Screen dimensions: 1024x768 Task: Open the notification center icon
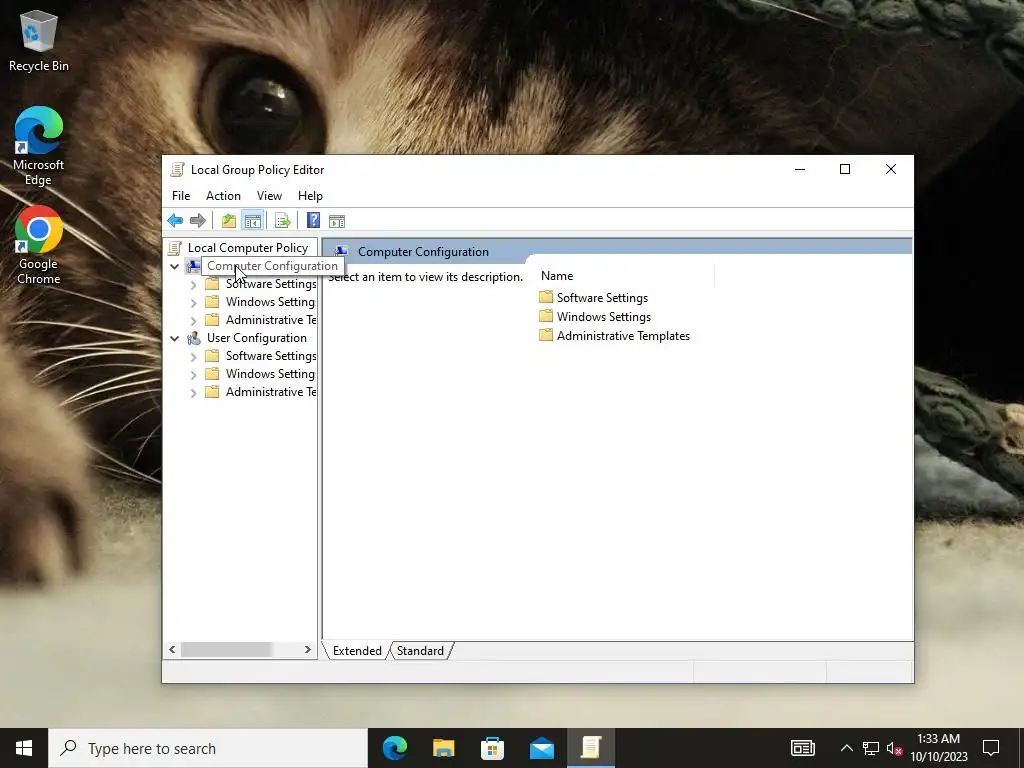991,748
